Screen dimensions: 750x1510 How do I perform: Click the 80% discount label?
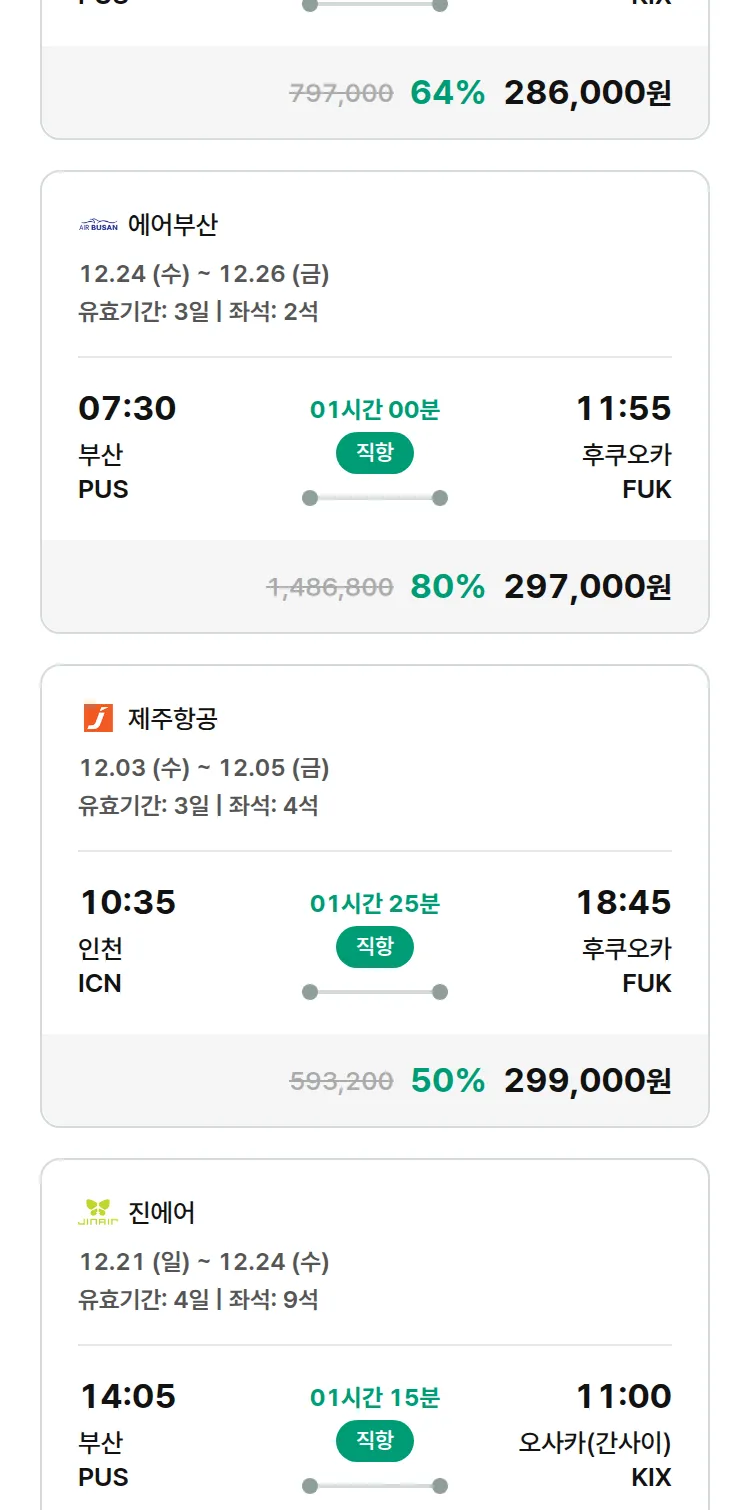tap(447, 586)
